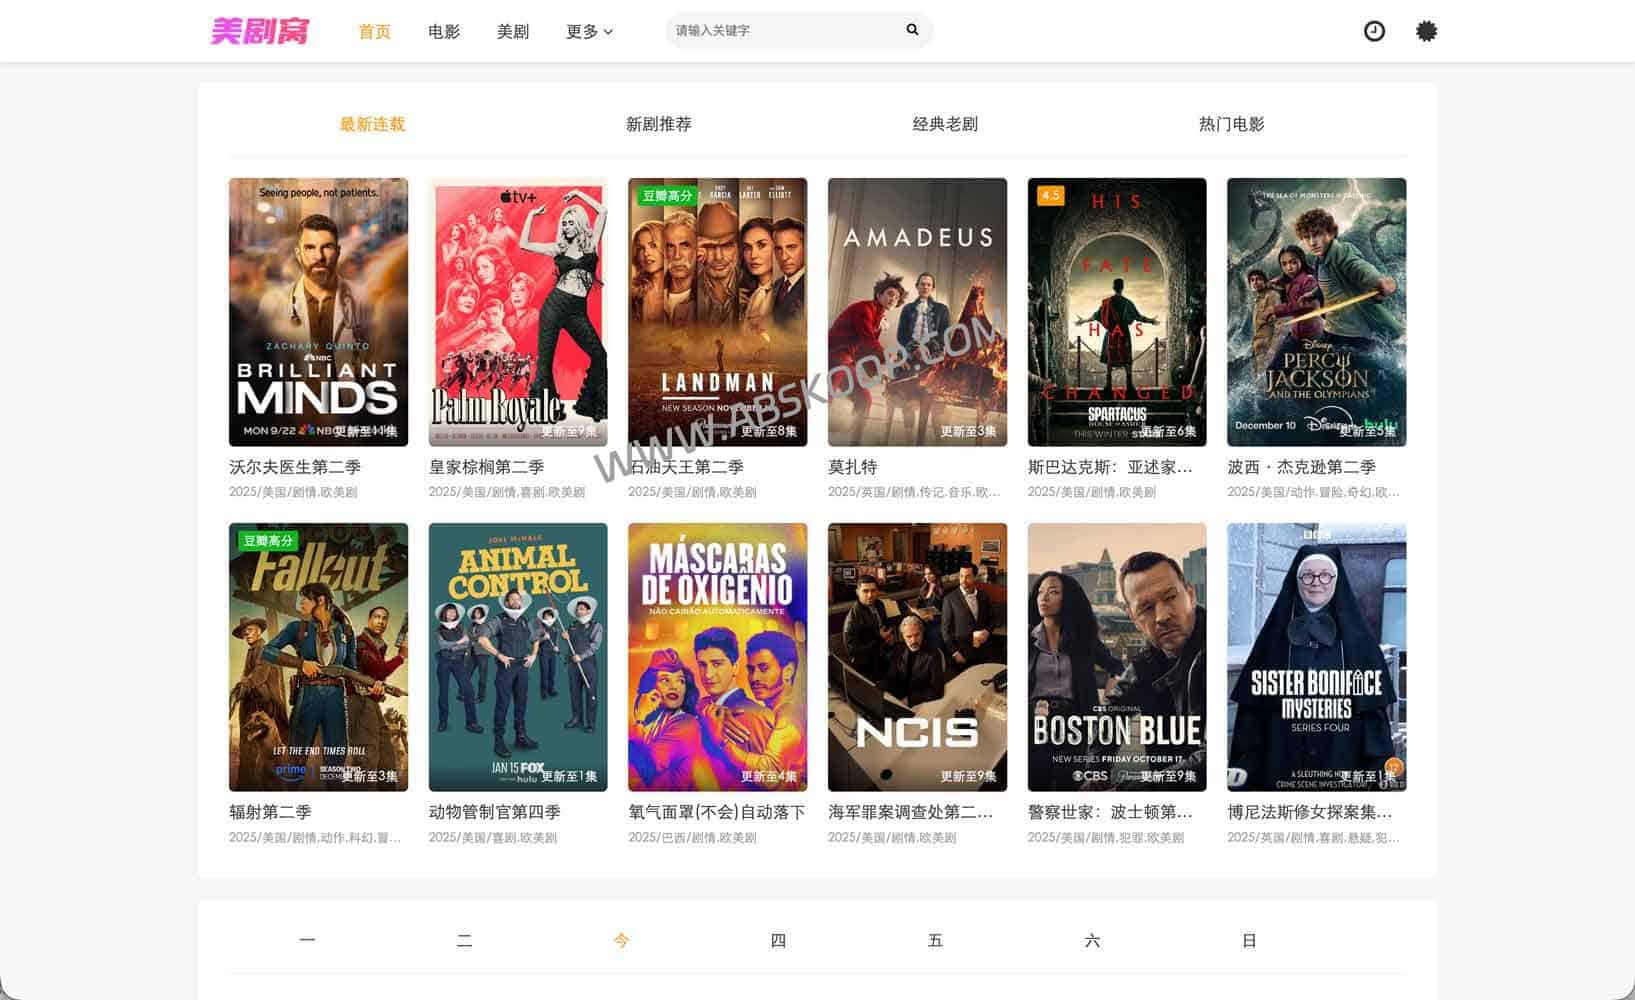Open the Fallout 辐射第二季 poster
Viewport: 1635px width, 1000px height.
(318, 656)
